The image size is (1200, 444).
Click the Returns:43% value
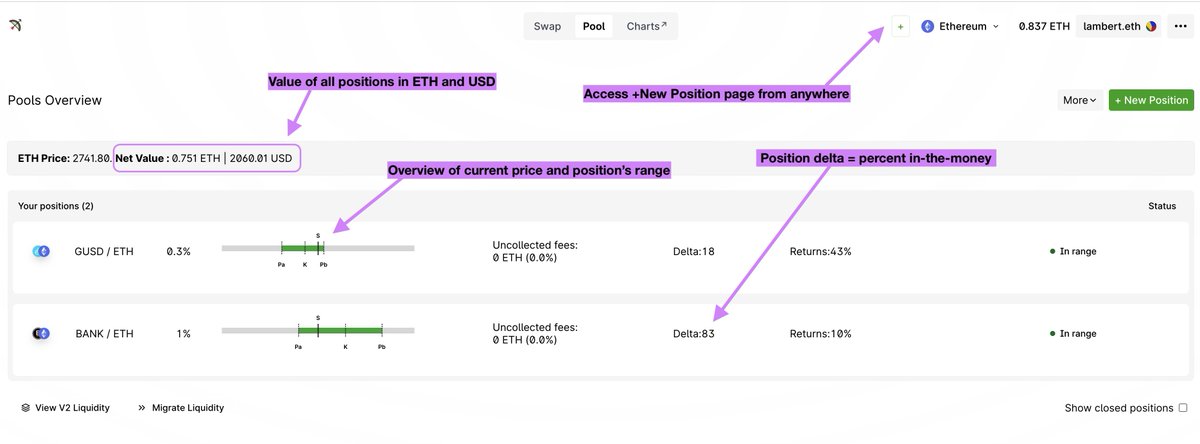(820, 251)
